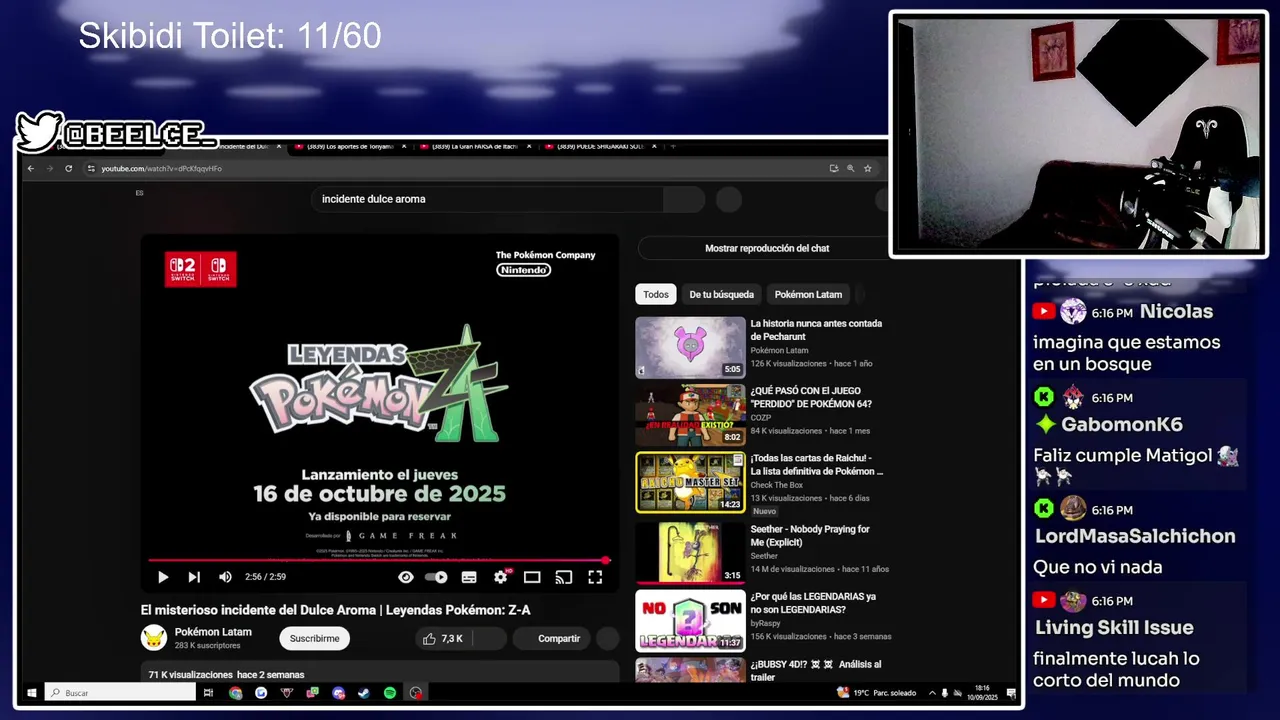Switch to theater mode view

click(x=532, y=577)
